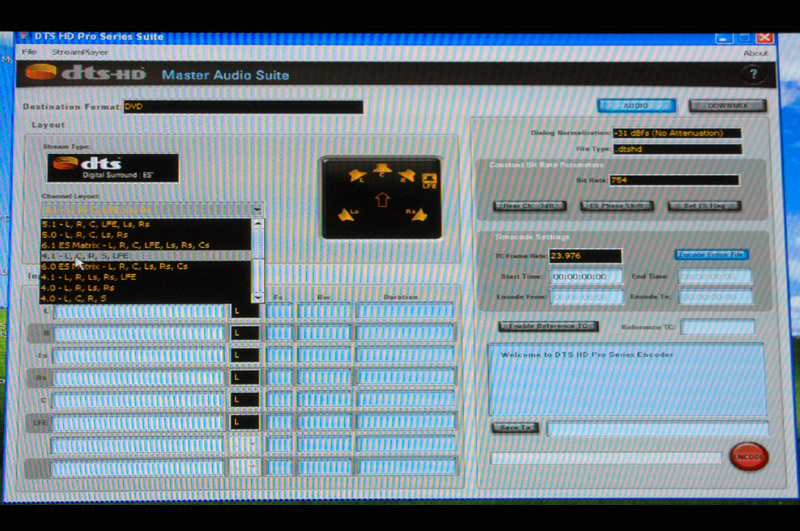Collapse the Channel Layout dropdown arrow
The height and width of the screenshot is (531, 800).
[x=257, y=209]
